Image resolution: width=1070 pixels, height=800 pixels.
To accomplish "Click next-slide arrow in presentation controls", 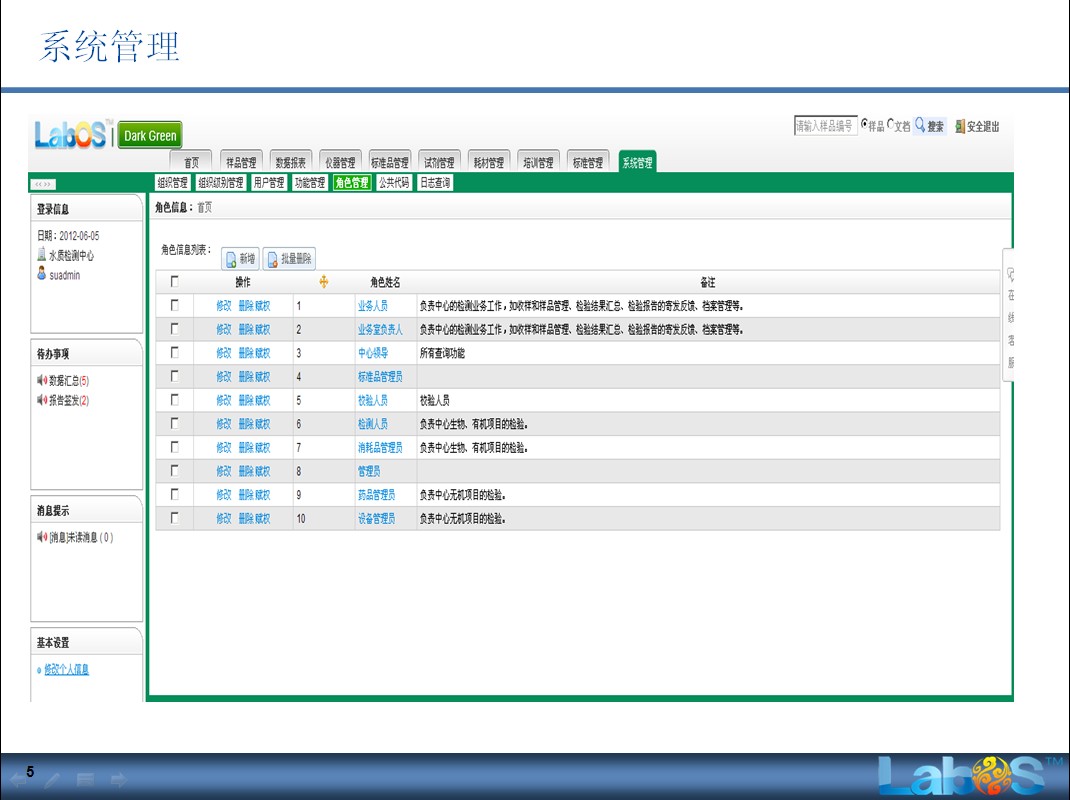I will [x=118, y=779].
